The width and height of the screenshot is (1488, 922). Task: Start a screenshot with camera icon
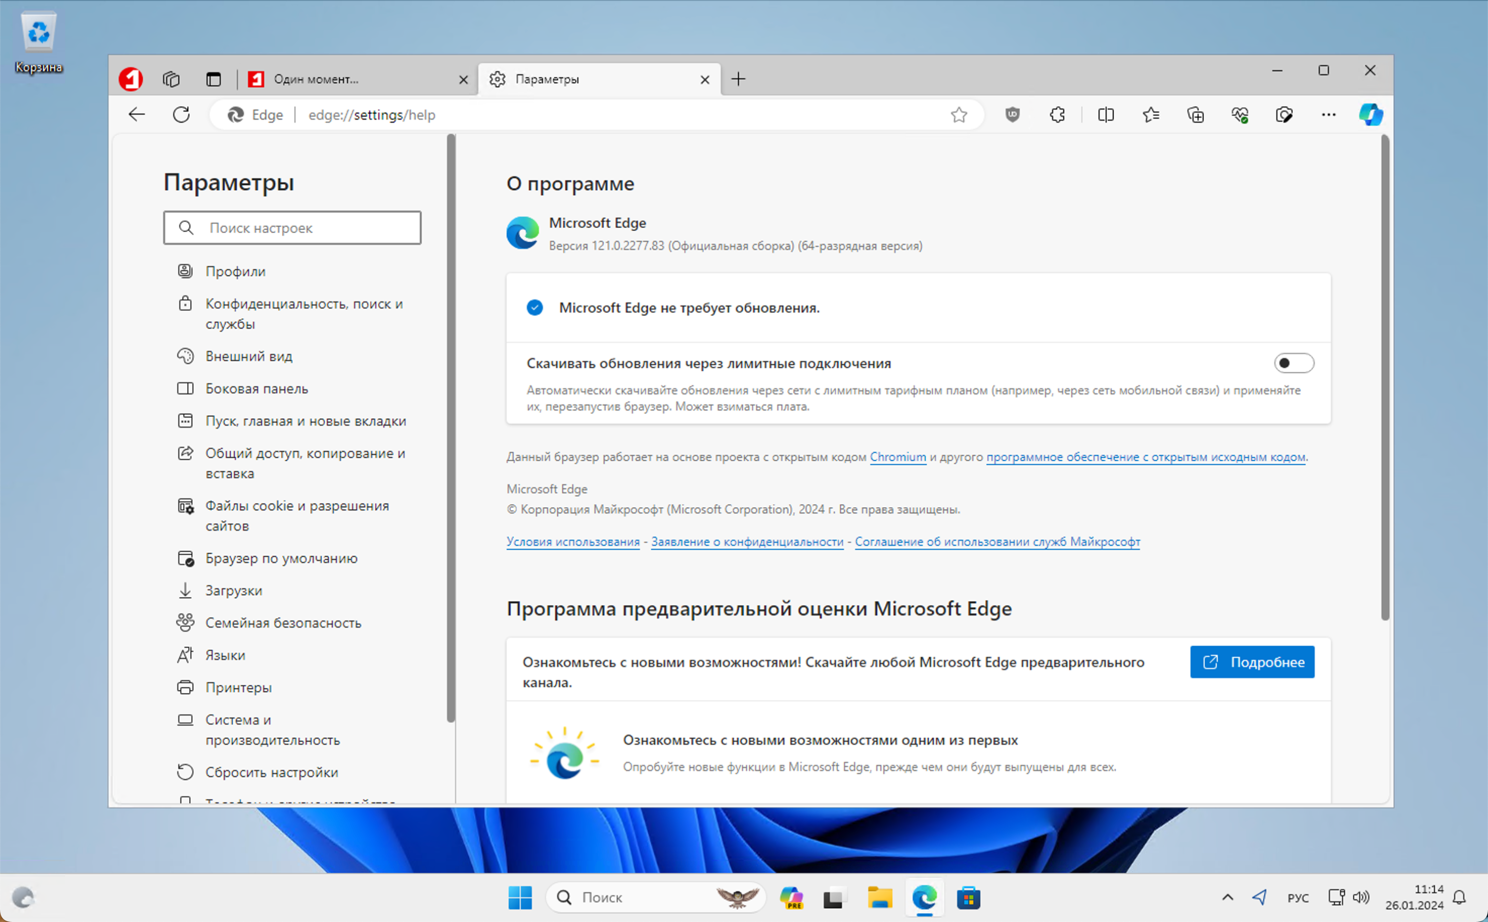1284,115
